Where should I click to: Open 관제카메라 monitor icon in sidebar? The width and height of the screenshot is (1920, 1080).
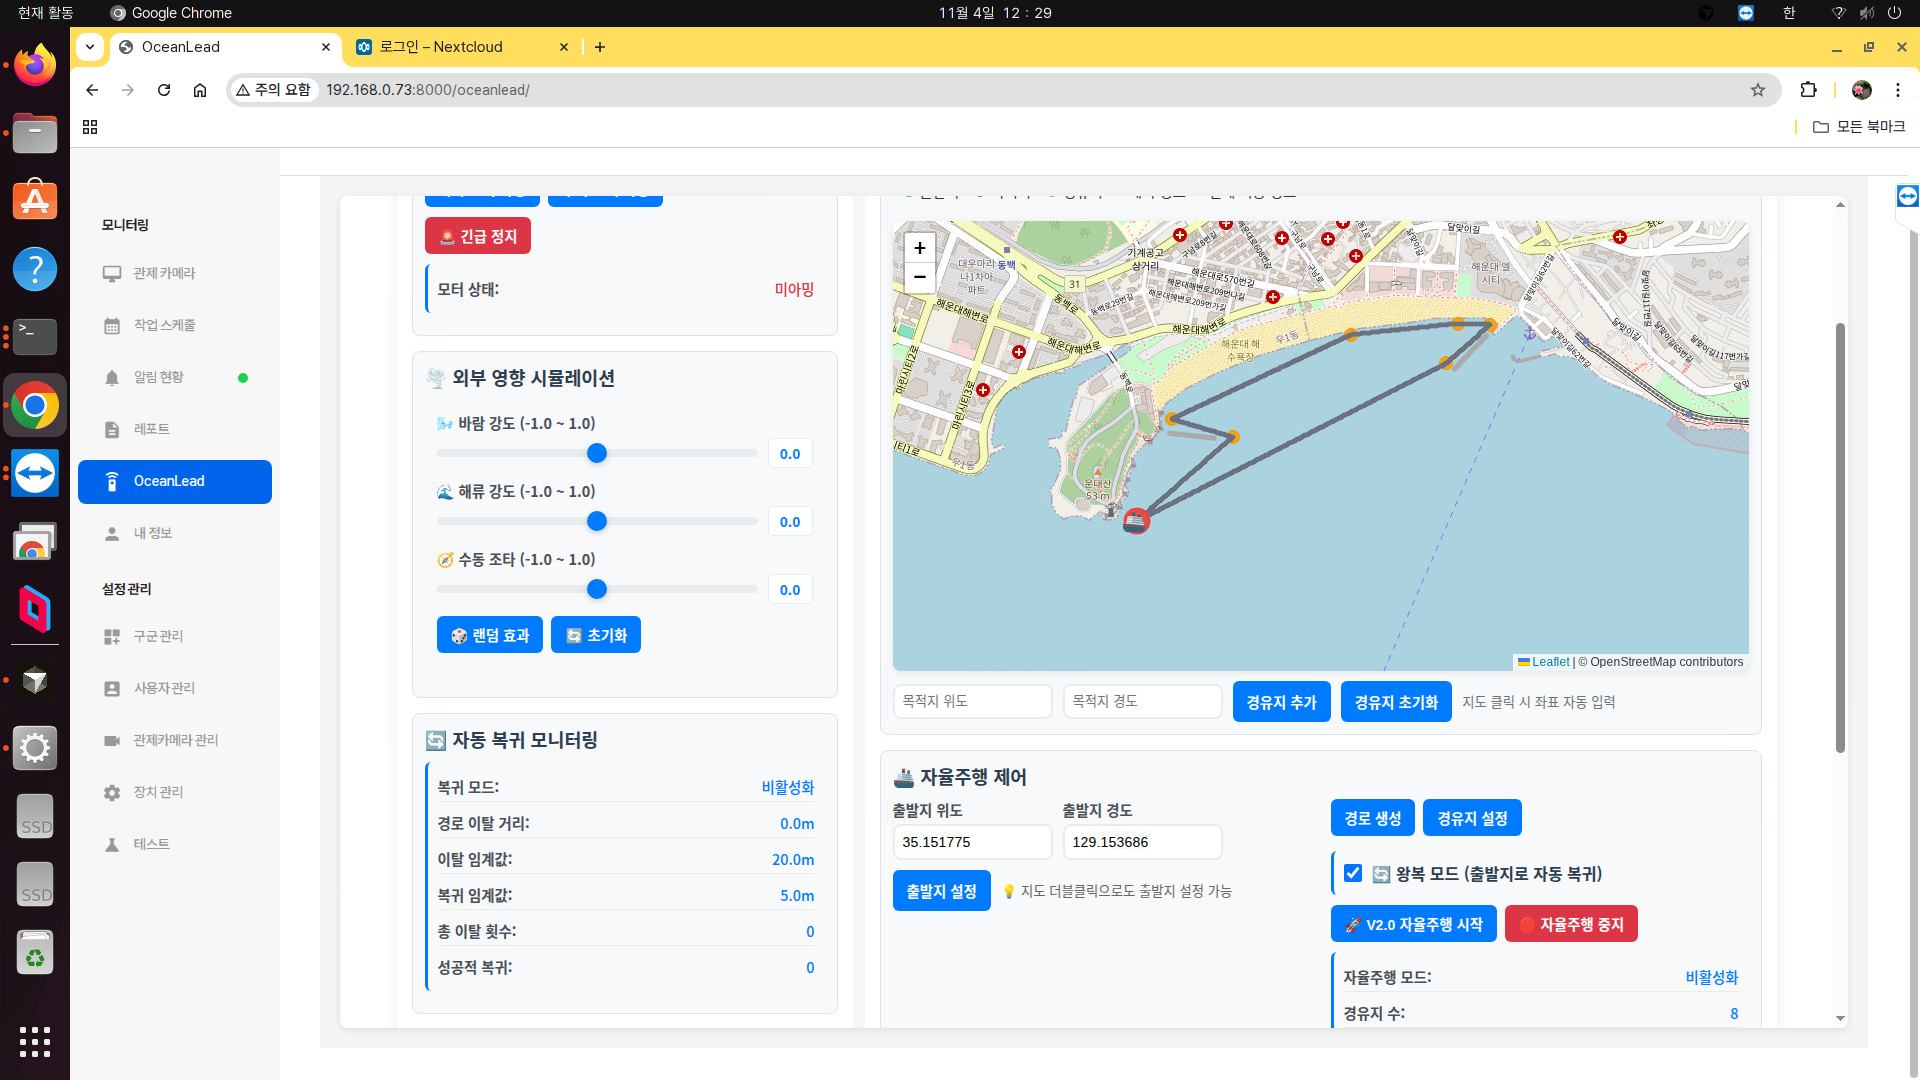[x=112, y=273]
